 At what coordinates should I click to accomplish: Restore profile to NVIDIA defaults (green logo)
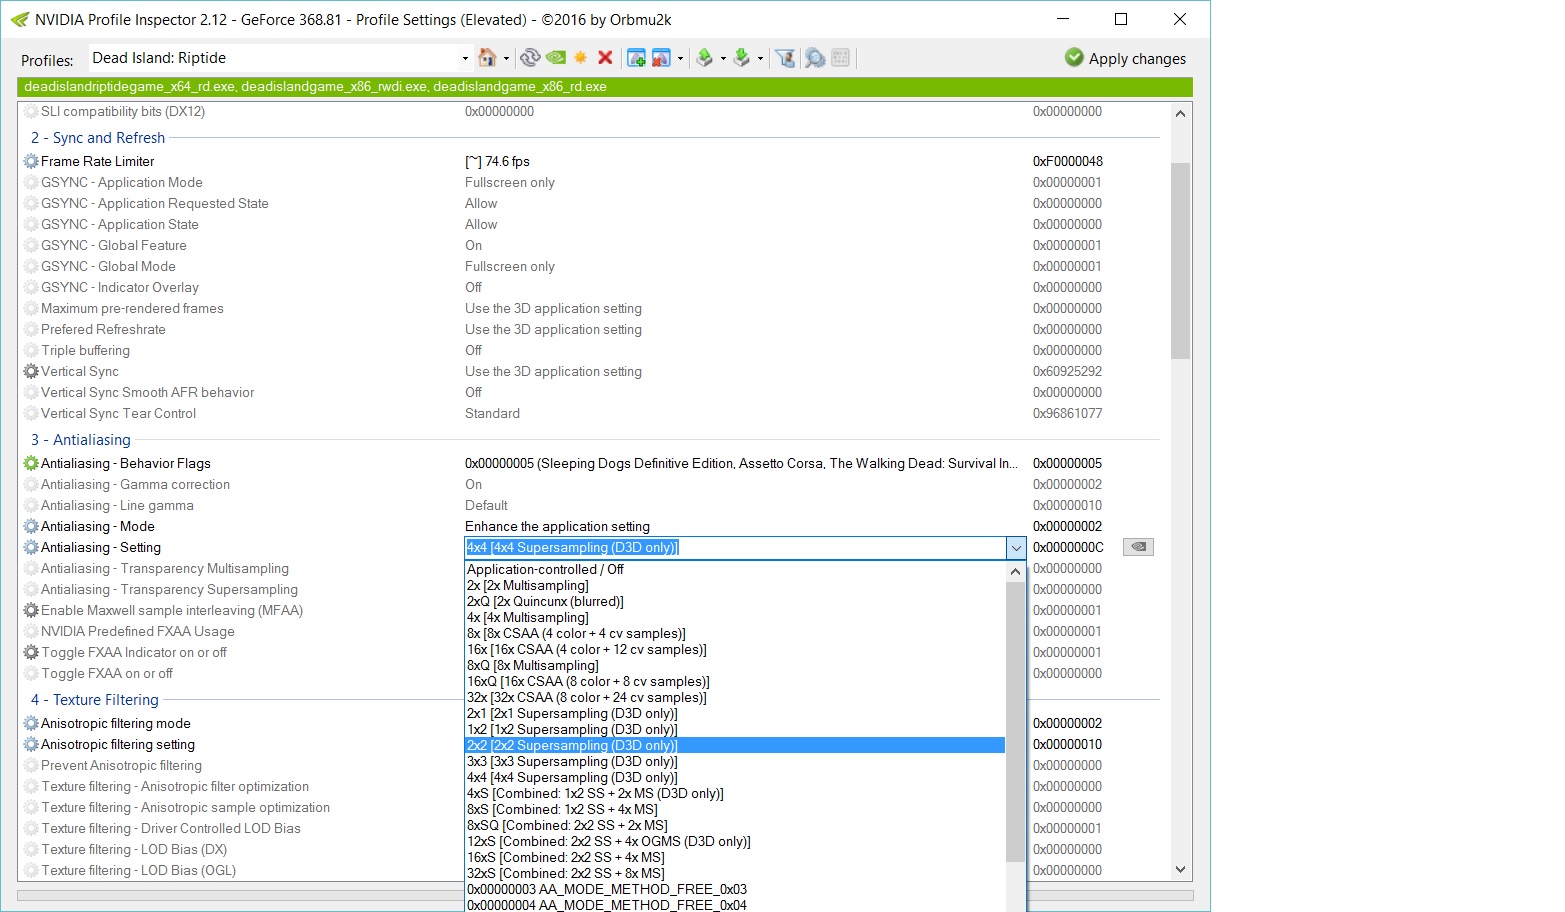[556, 58]
